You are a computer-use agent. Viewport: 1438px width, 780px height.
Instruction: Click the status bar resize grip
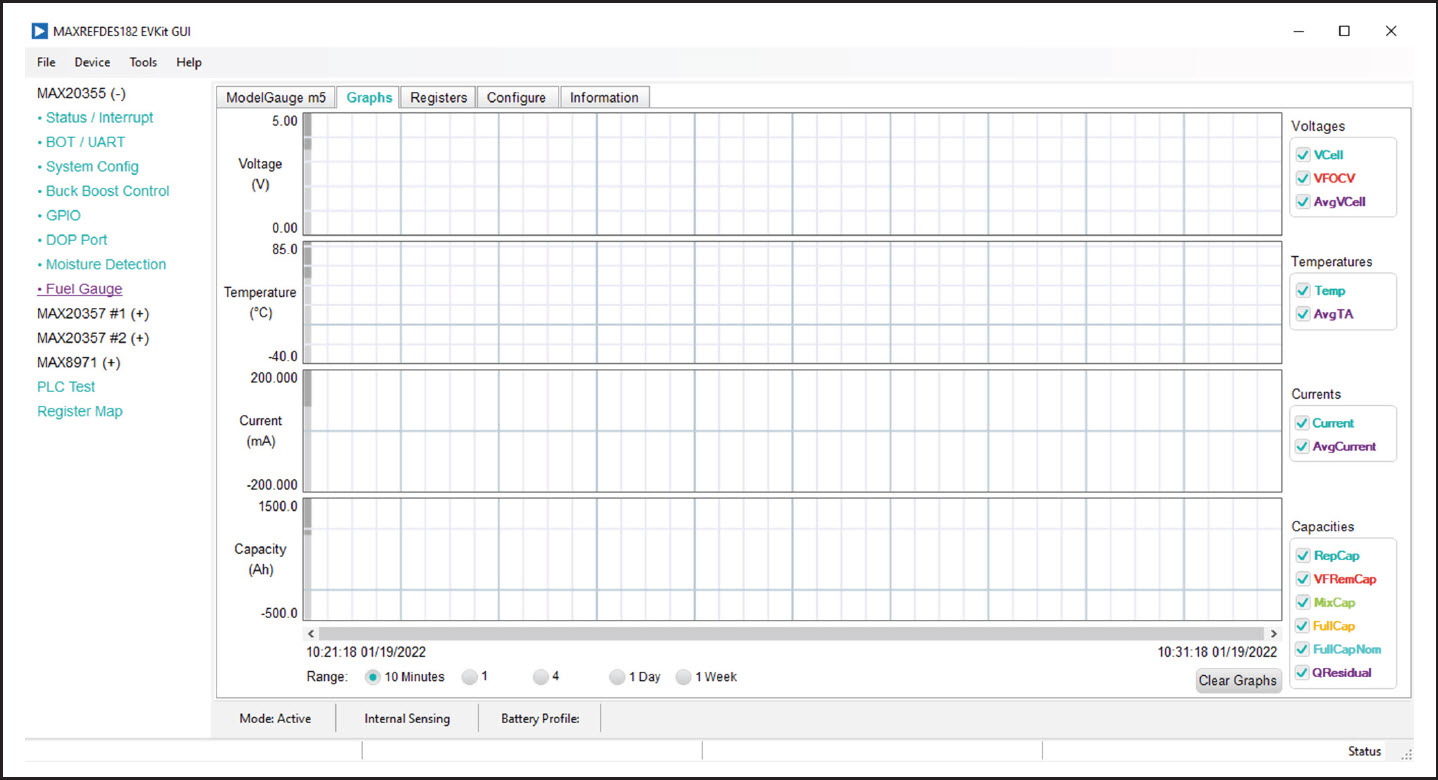pos(1406,753)
